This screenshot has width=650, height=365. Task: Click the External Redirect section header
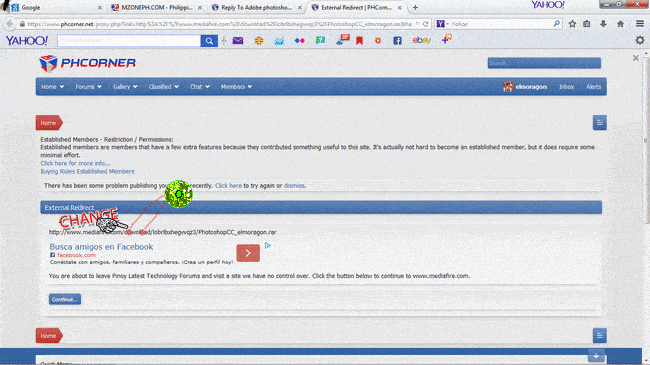pyautogui.click(x=321, y=207)
